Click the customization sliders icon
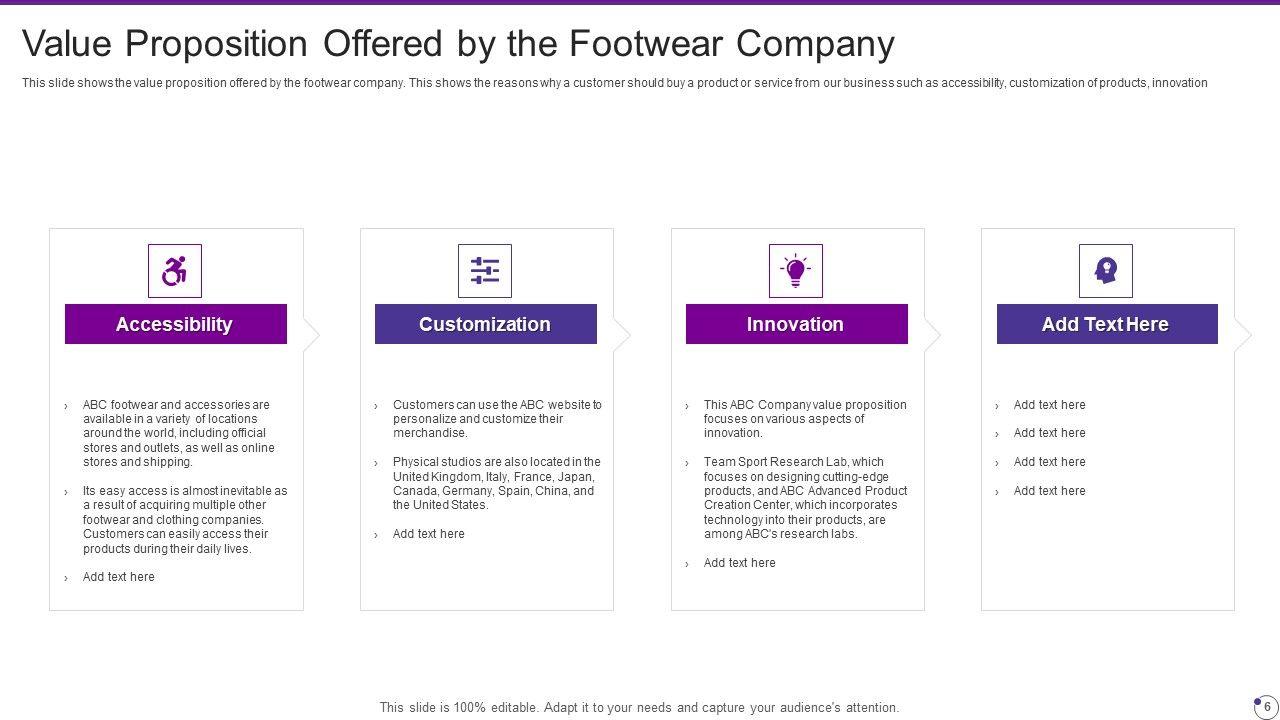 [485, 271]
